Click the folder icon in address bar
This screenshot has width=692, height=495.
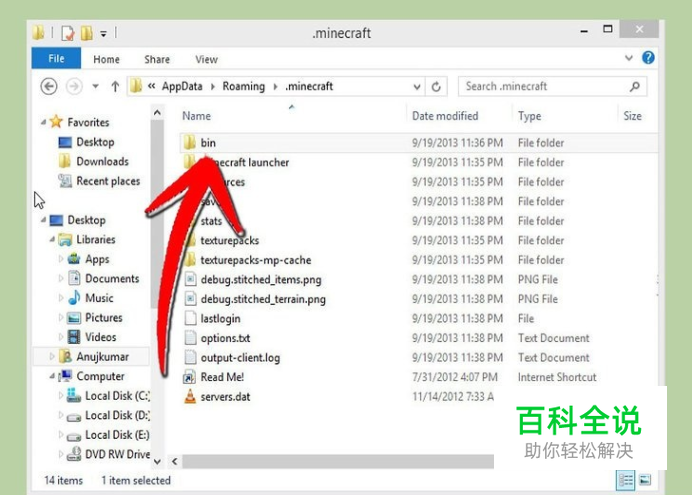(x=136, y=86)
